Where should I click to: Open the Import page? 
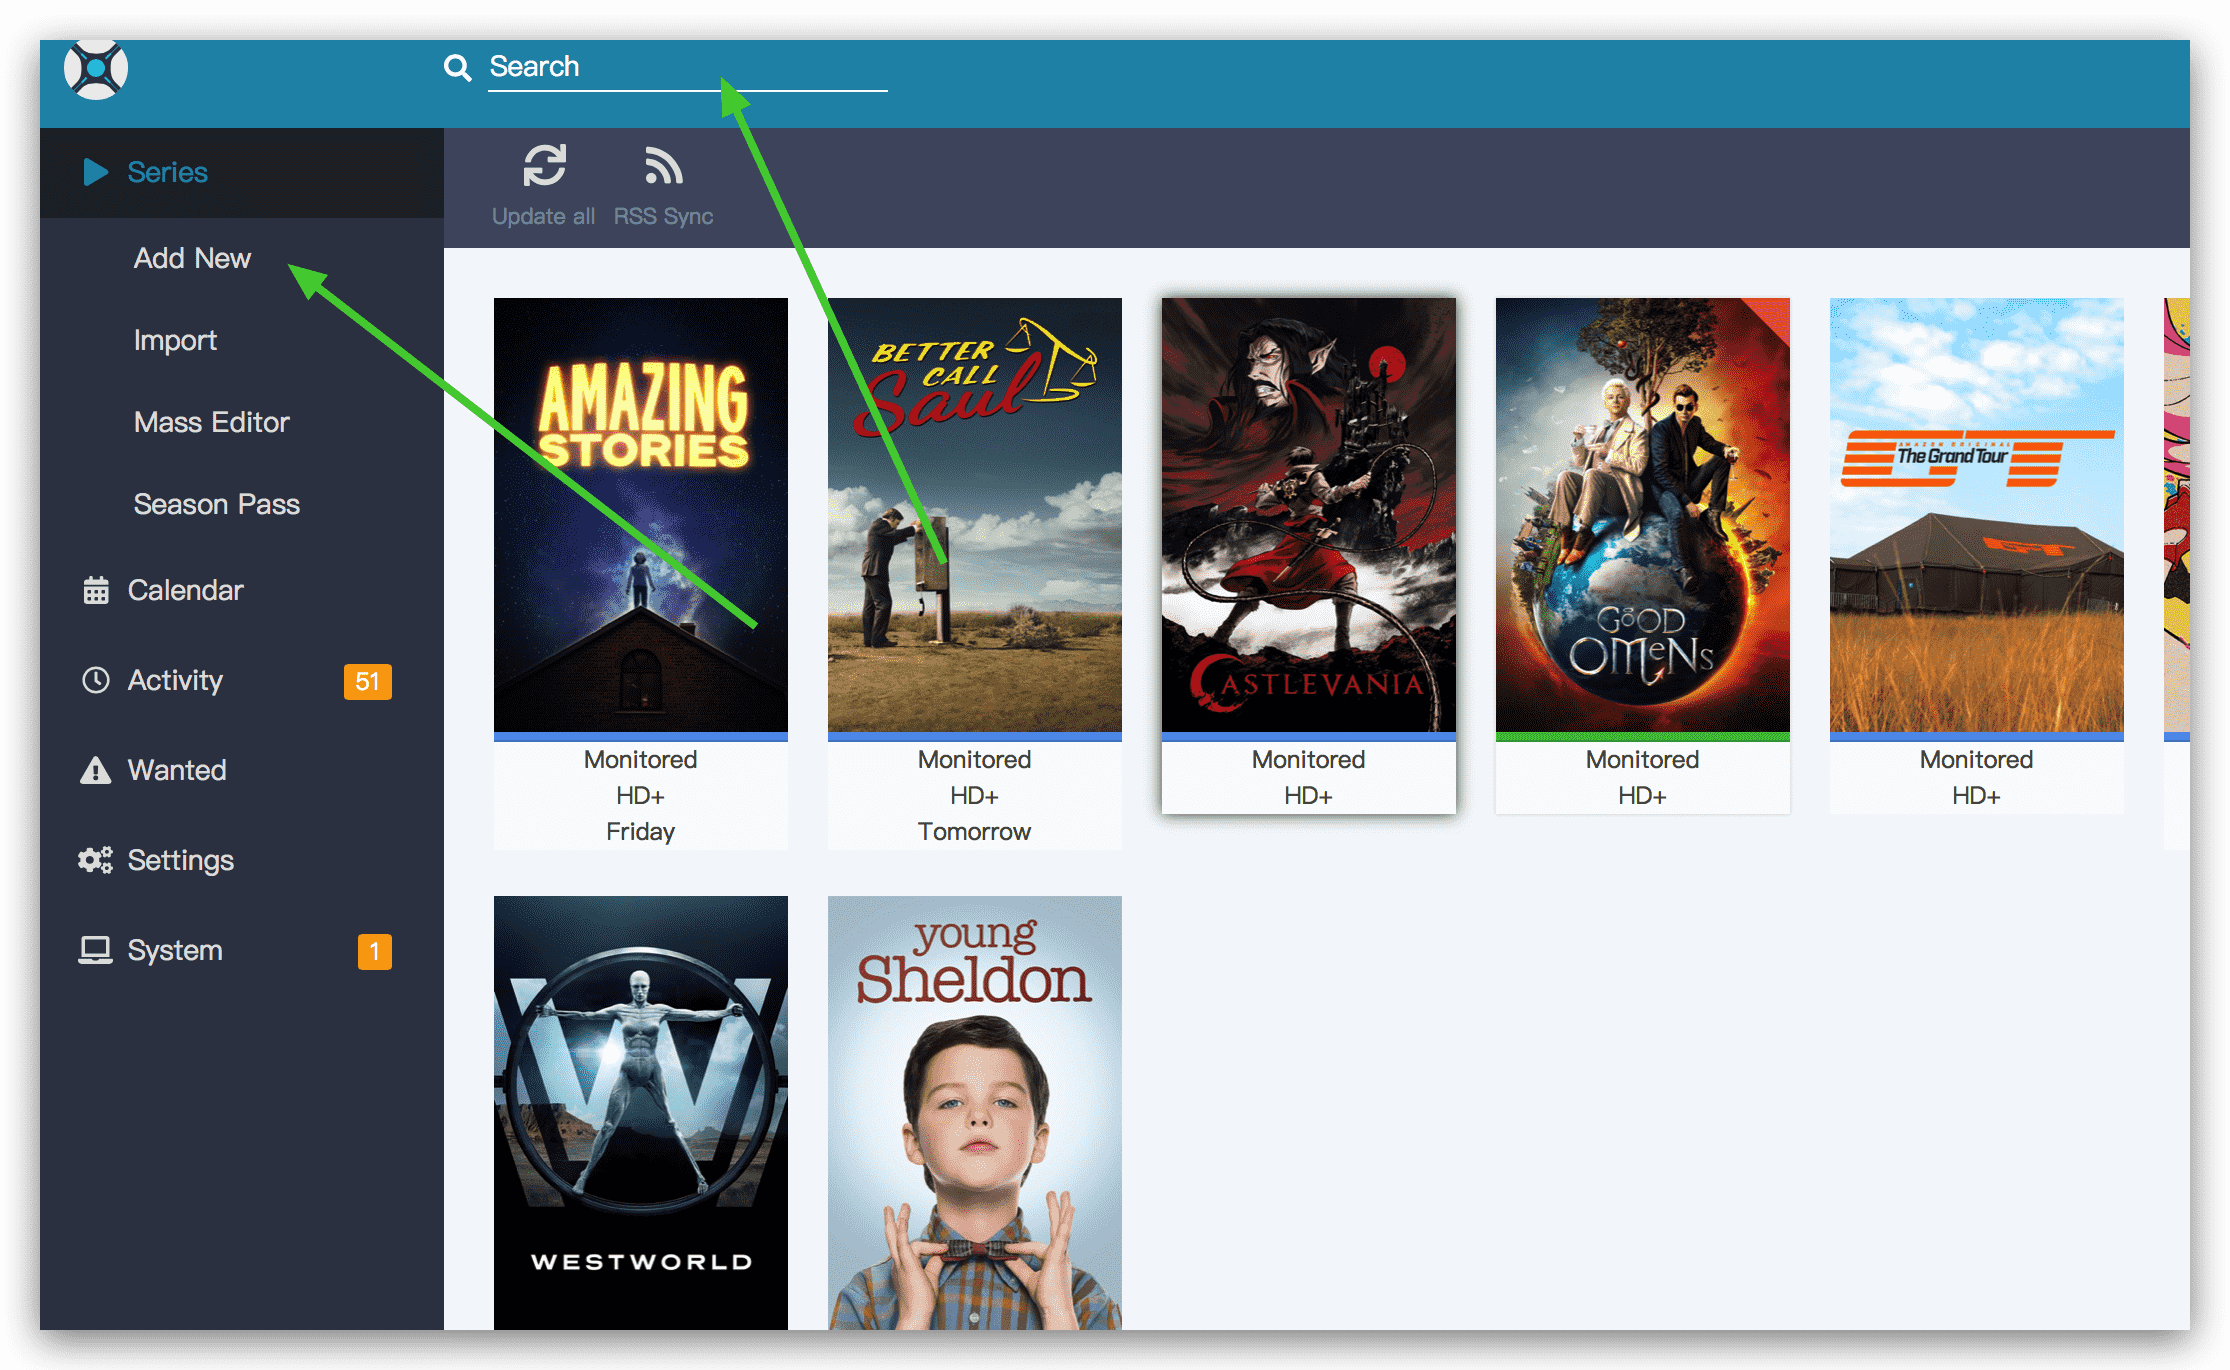click(175, 340)
